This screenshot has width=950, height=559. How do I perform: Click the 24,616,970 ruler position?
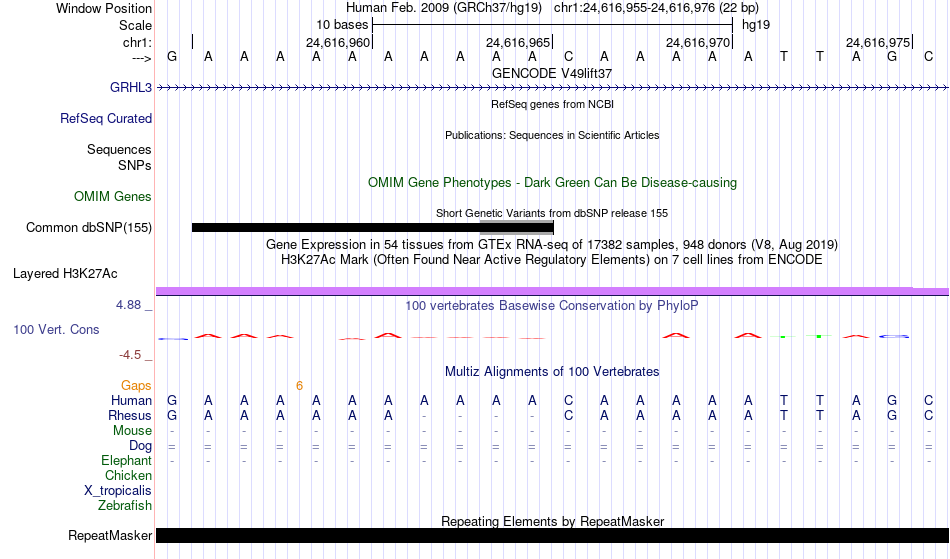[697, 42]
